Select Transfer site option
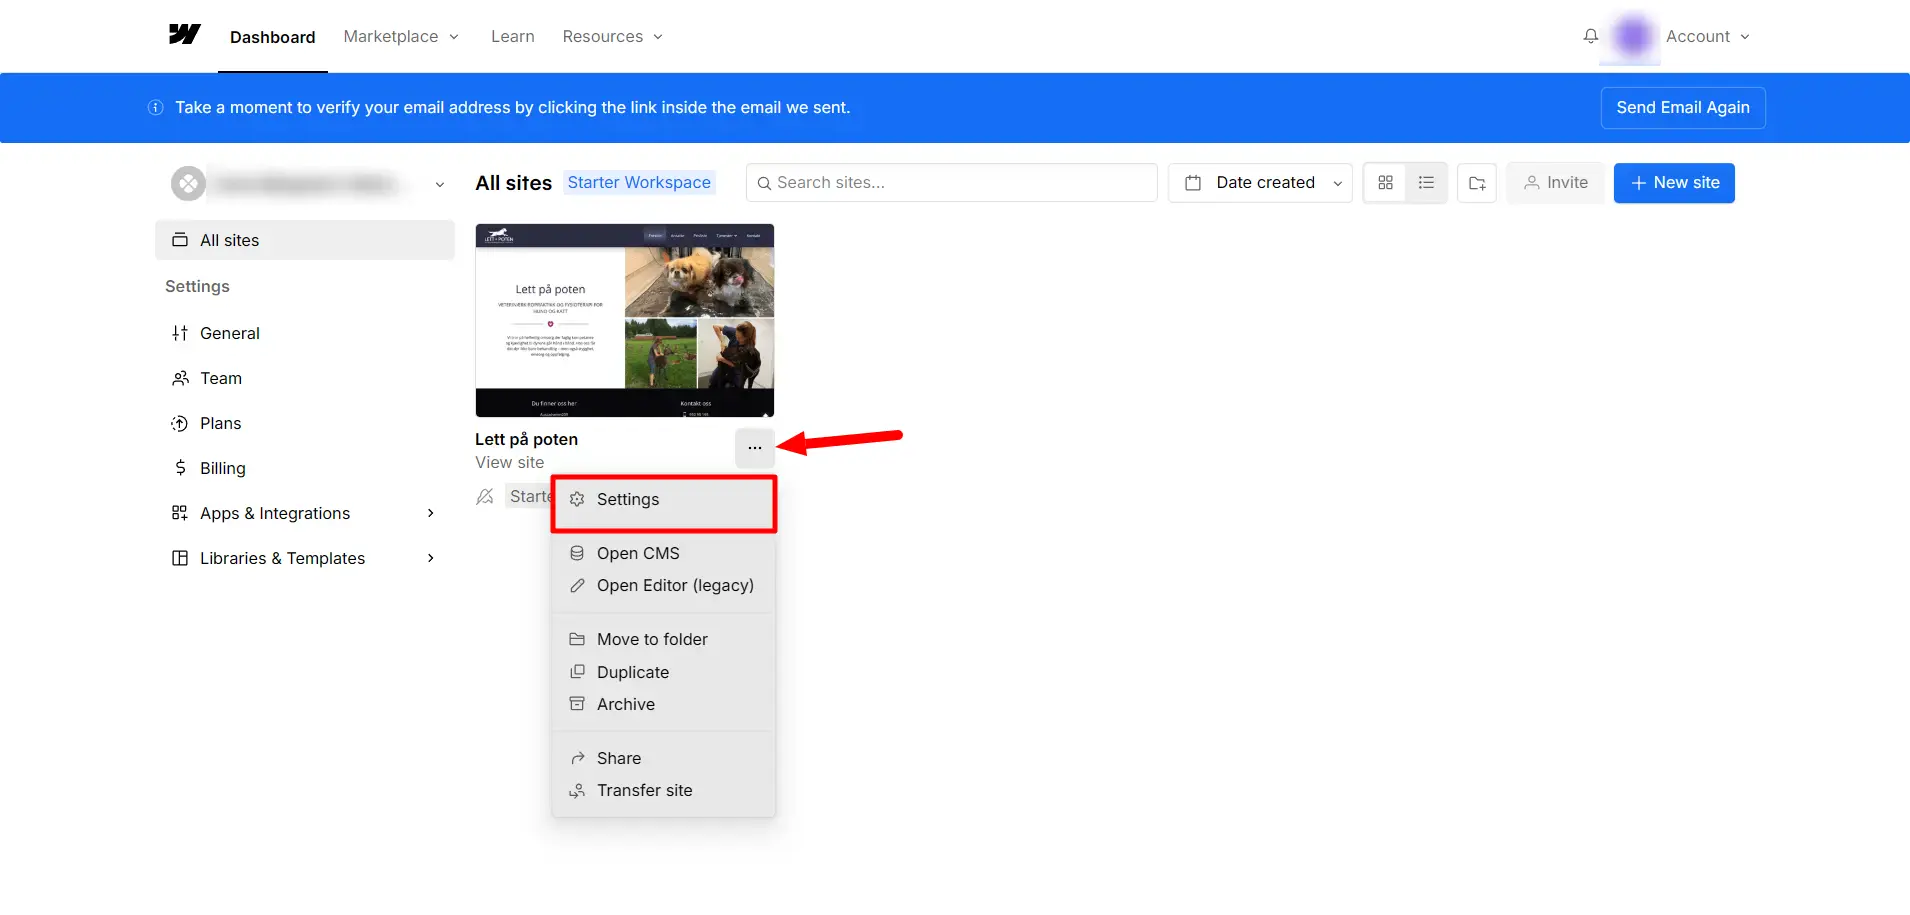1910x915 pixels. click(664, 790)
